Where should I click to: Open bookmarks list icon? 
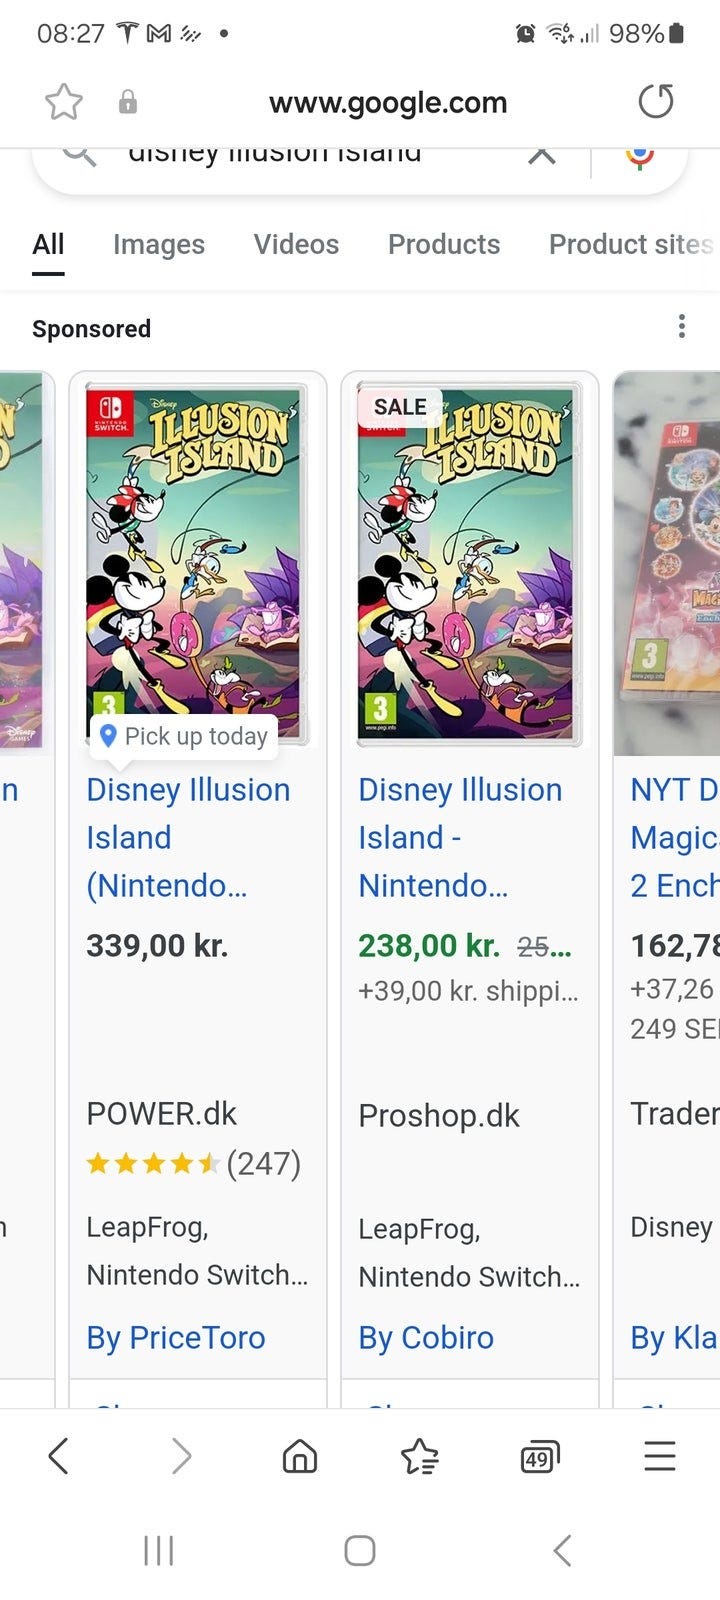(420, 1456)
